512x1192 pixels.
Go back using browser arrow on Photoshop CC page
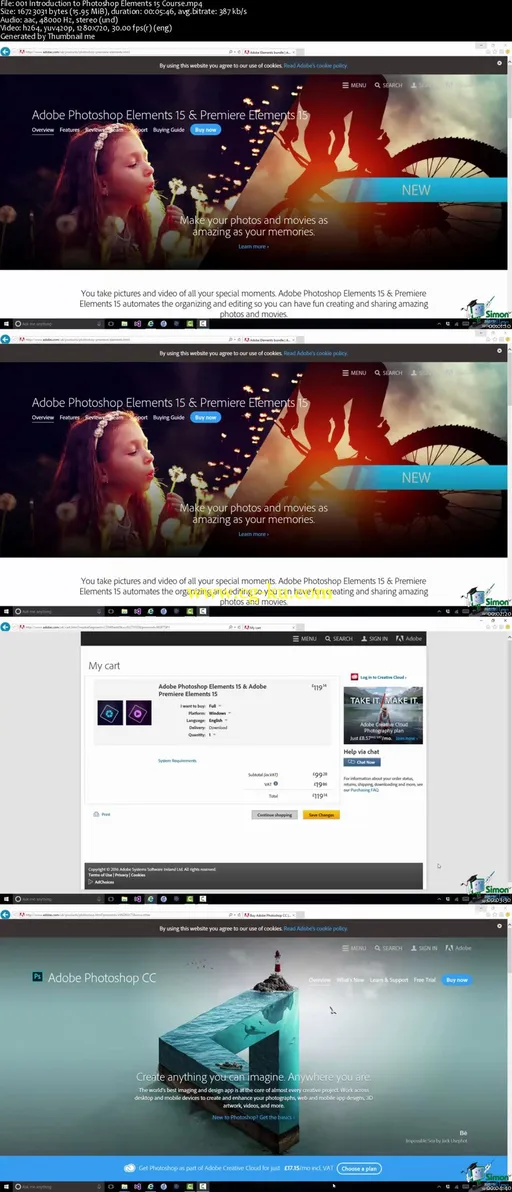[5, 914]
